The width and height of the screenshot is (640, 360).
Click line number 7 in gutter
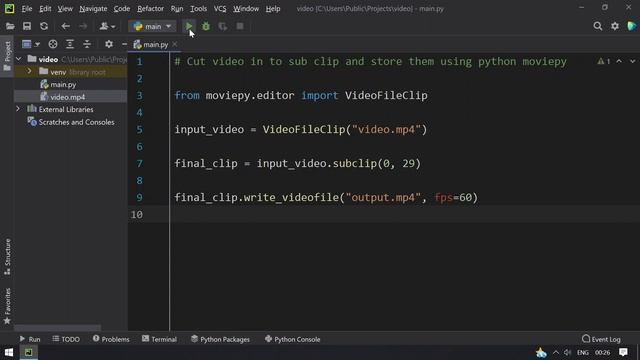click(x=140, y=164)
